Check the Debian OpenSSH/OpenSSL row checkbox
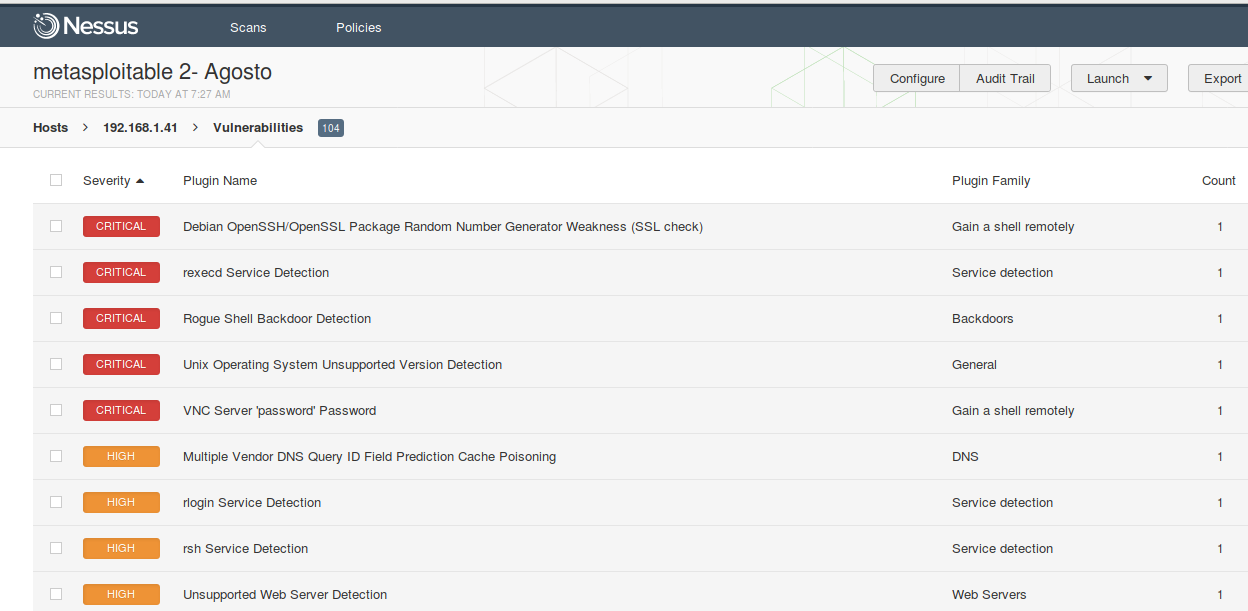This screenshot has height=611, width=1248. [56, 226]
